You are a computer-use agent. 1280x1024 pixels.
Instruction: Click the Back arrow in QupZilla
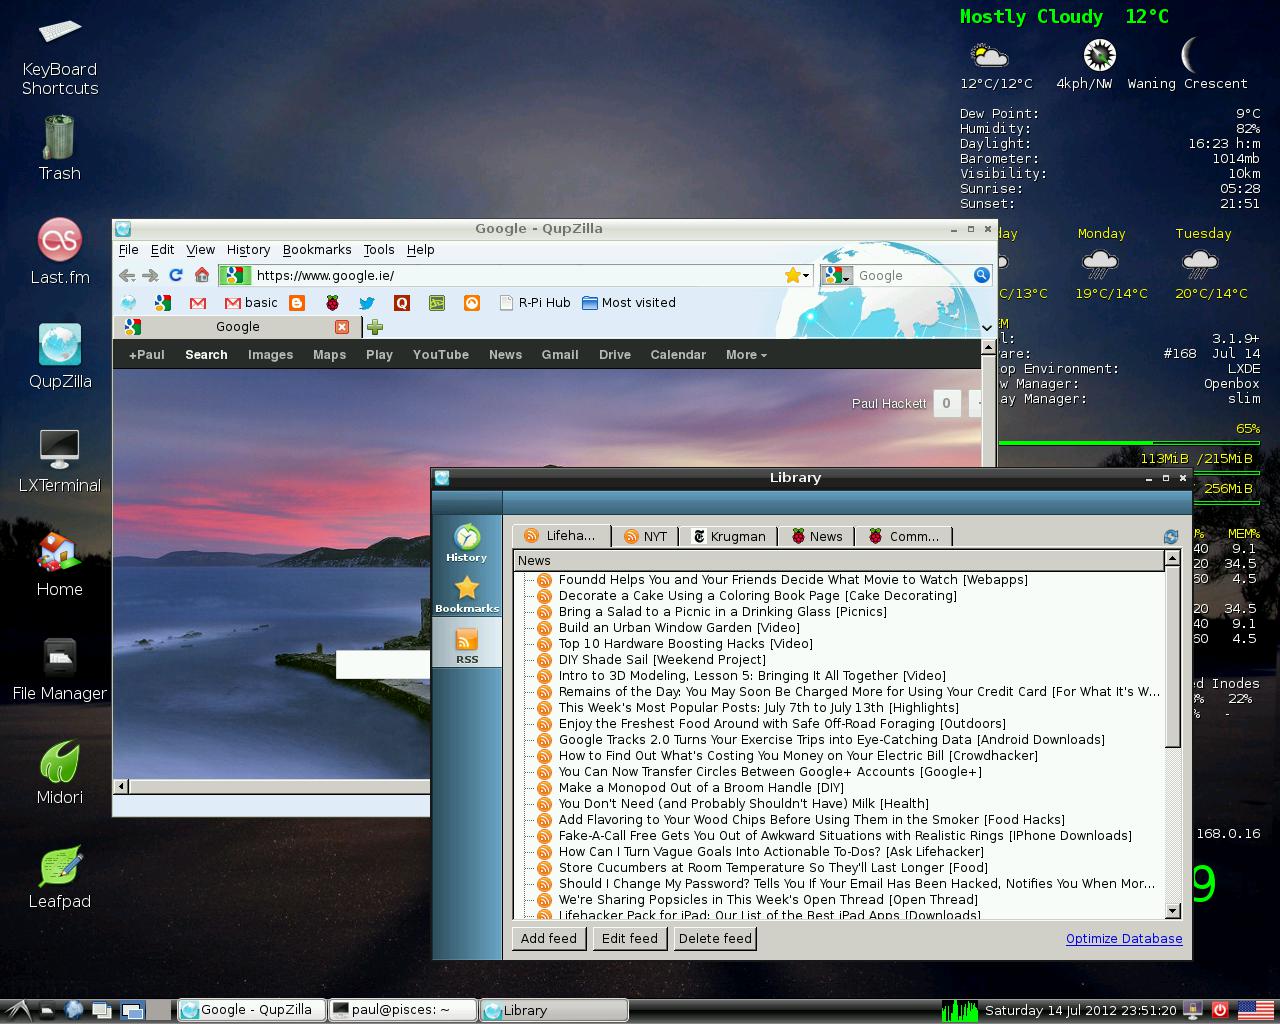coord(127,275)
